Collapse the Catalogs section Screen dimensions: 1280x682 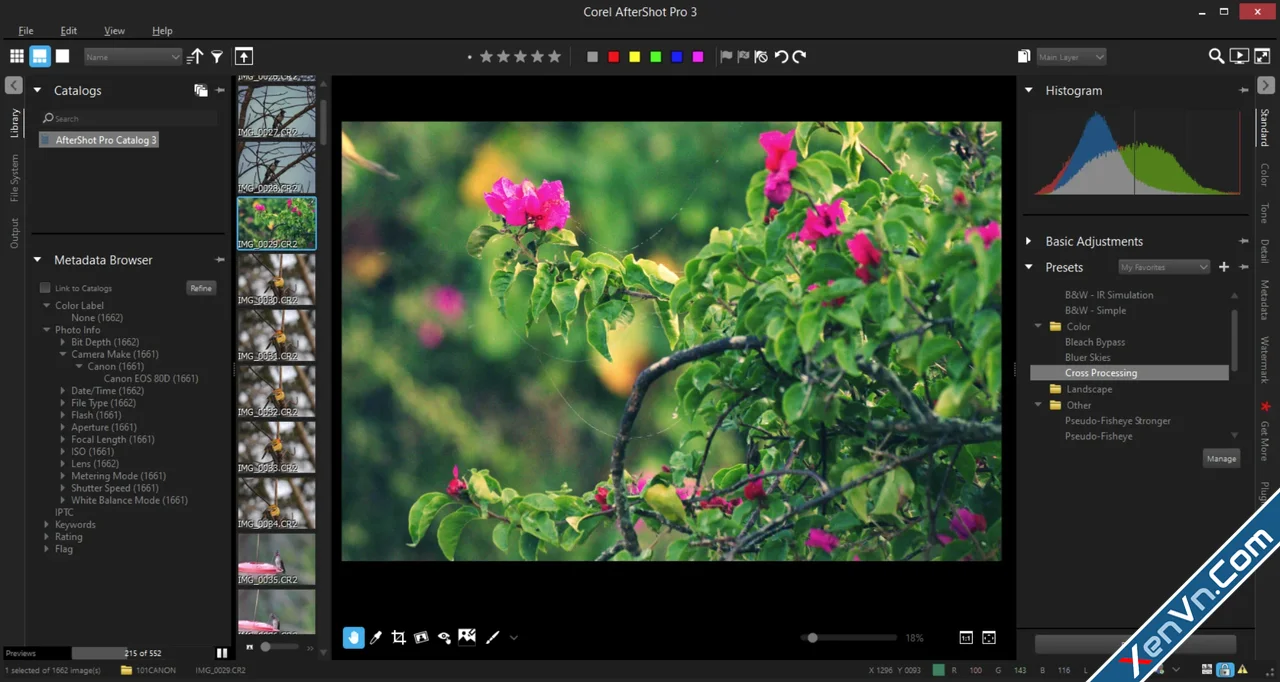coord(37,90)
